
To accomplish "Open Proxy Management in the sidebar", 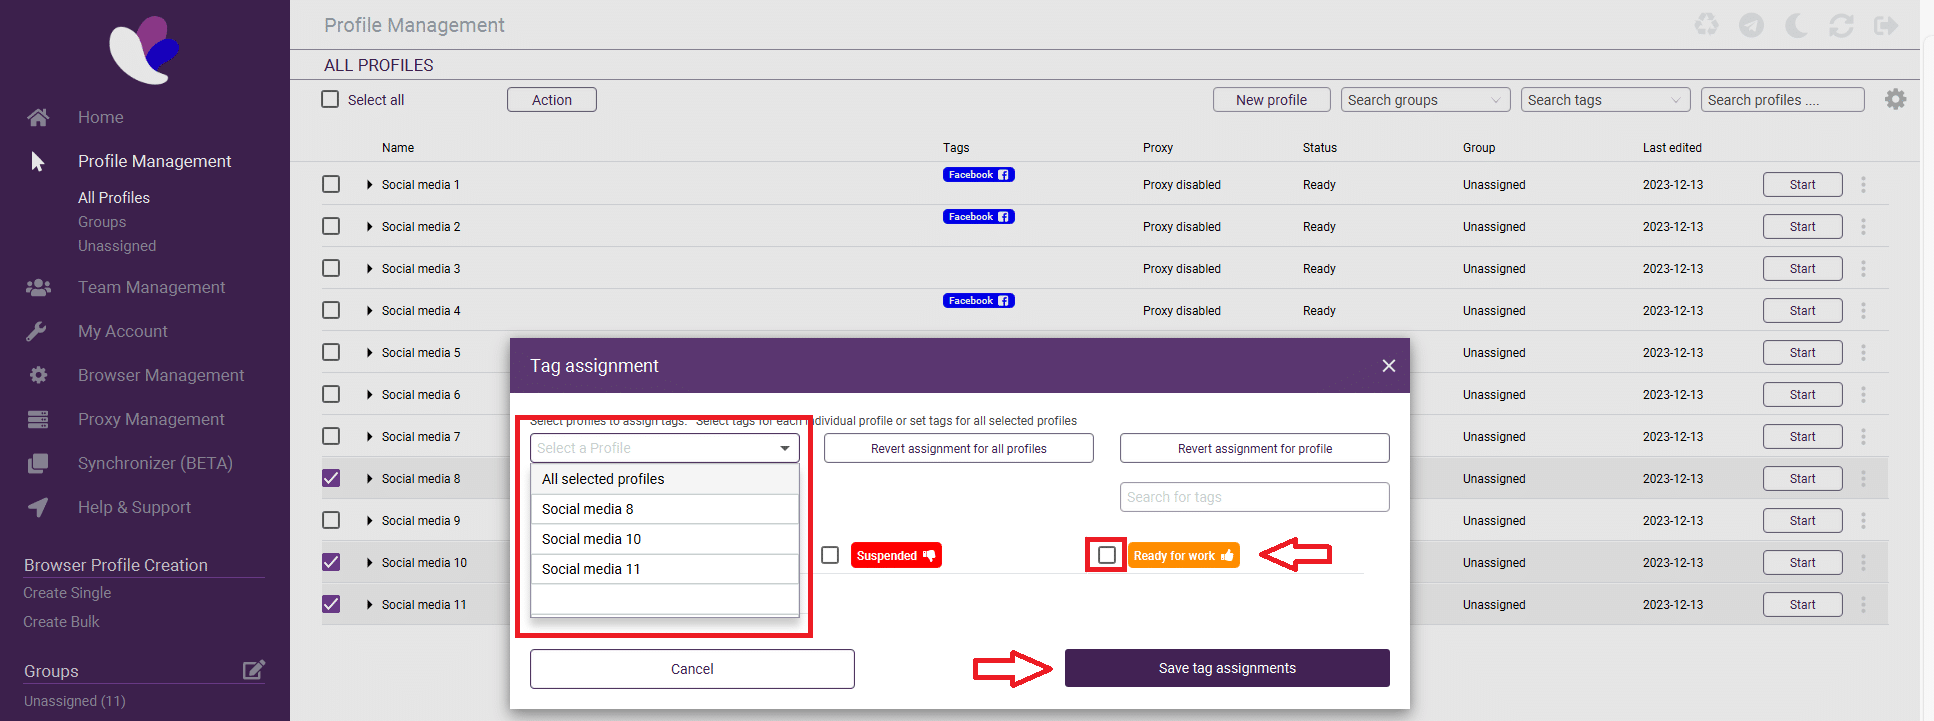I will 151,419.
